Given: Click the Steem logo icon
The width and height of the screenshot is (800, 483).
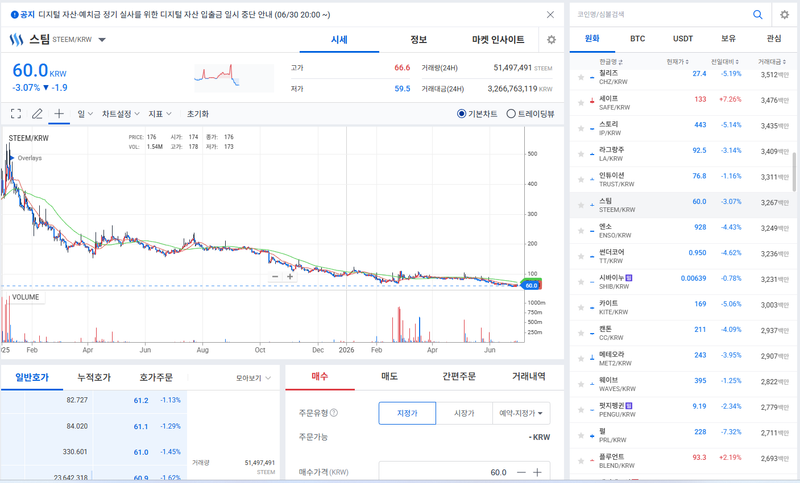Looking at the screenshot, I should [x=16, y=39].
